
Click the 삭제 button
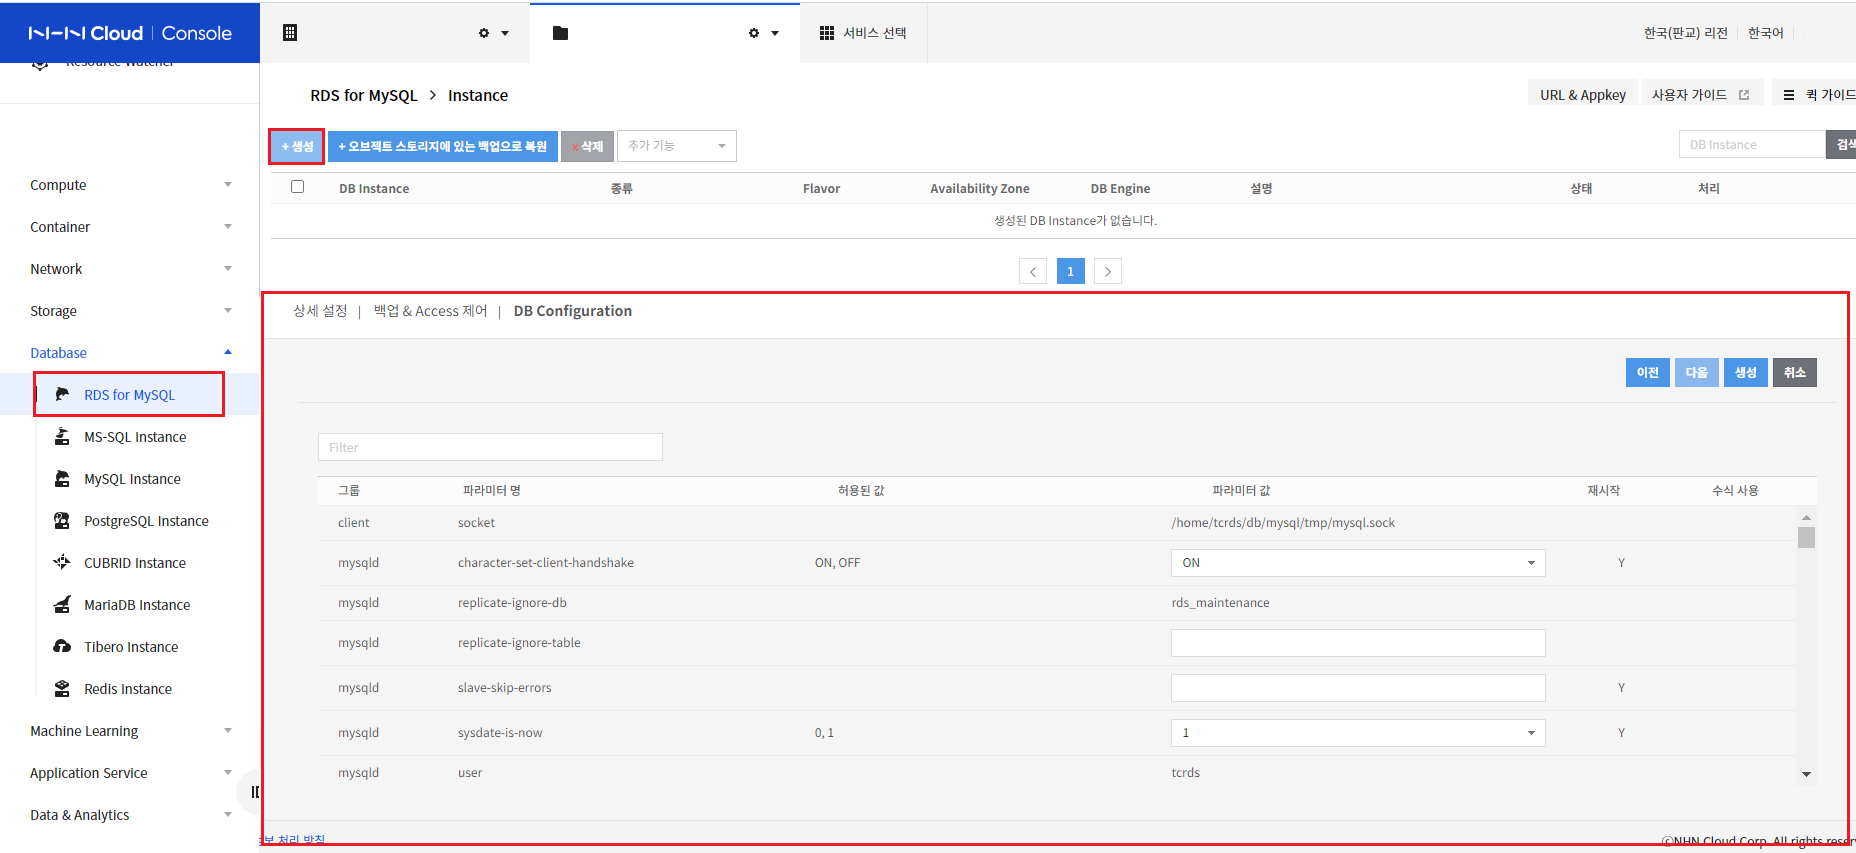click(x=587, y=146)
